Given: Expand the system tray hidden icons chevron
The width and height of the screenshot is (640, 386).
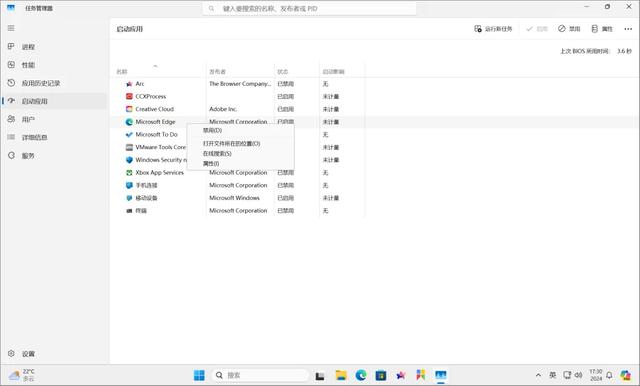Looking at the screenshot, I should 538,375.
